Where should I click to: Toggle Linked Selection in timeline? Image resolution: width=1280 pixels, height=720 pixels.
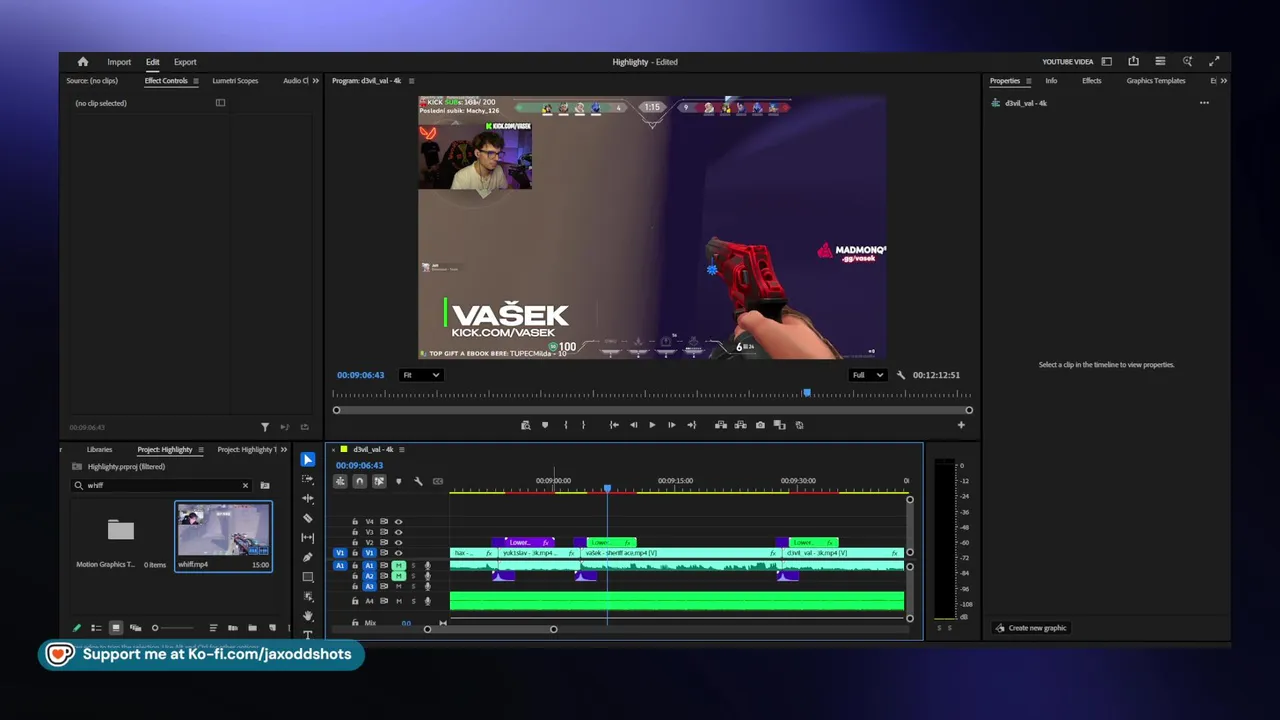tap(379, 481)
